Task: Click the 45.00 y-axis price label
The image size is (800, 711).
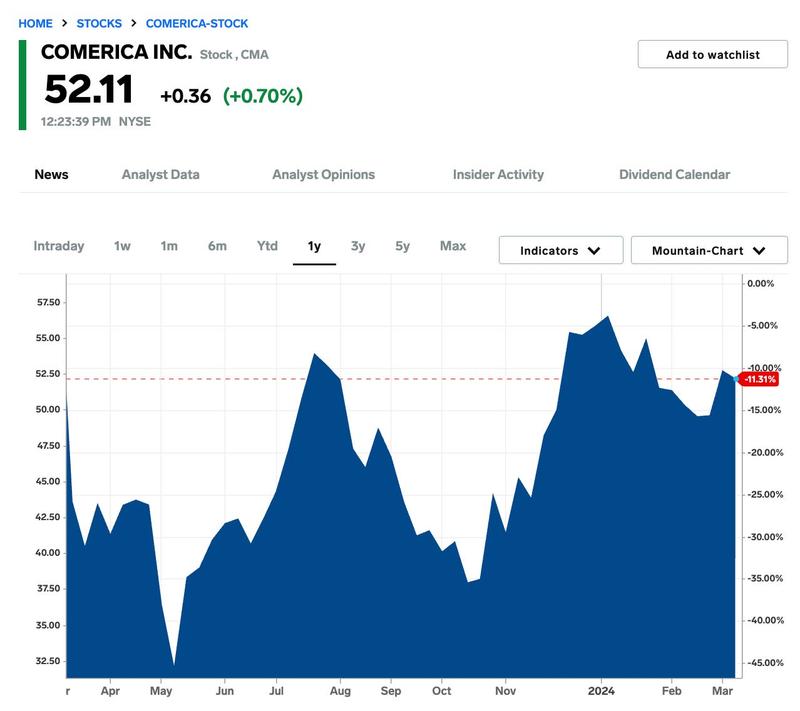Action: point(48,481)
